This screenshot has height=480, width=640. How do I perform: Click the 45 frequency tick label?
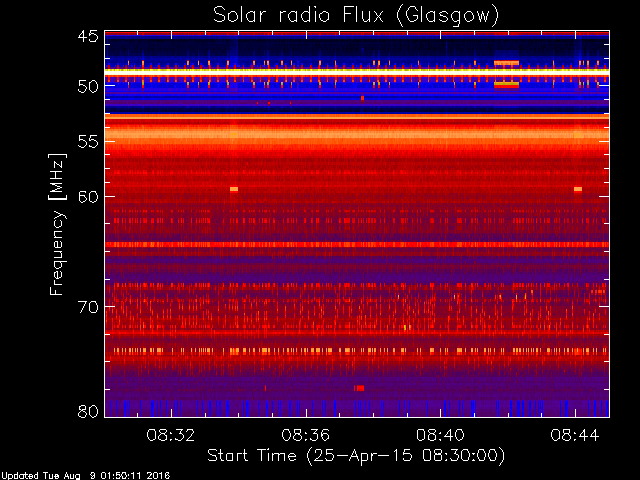88,36
